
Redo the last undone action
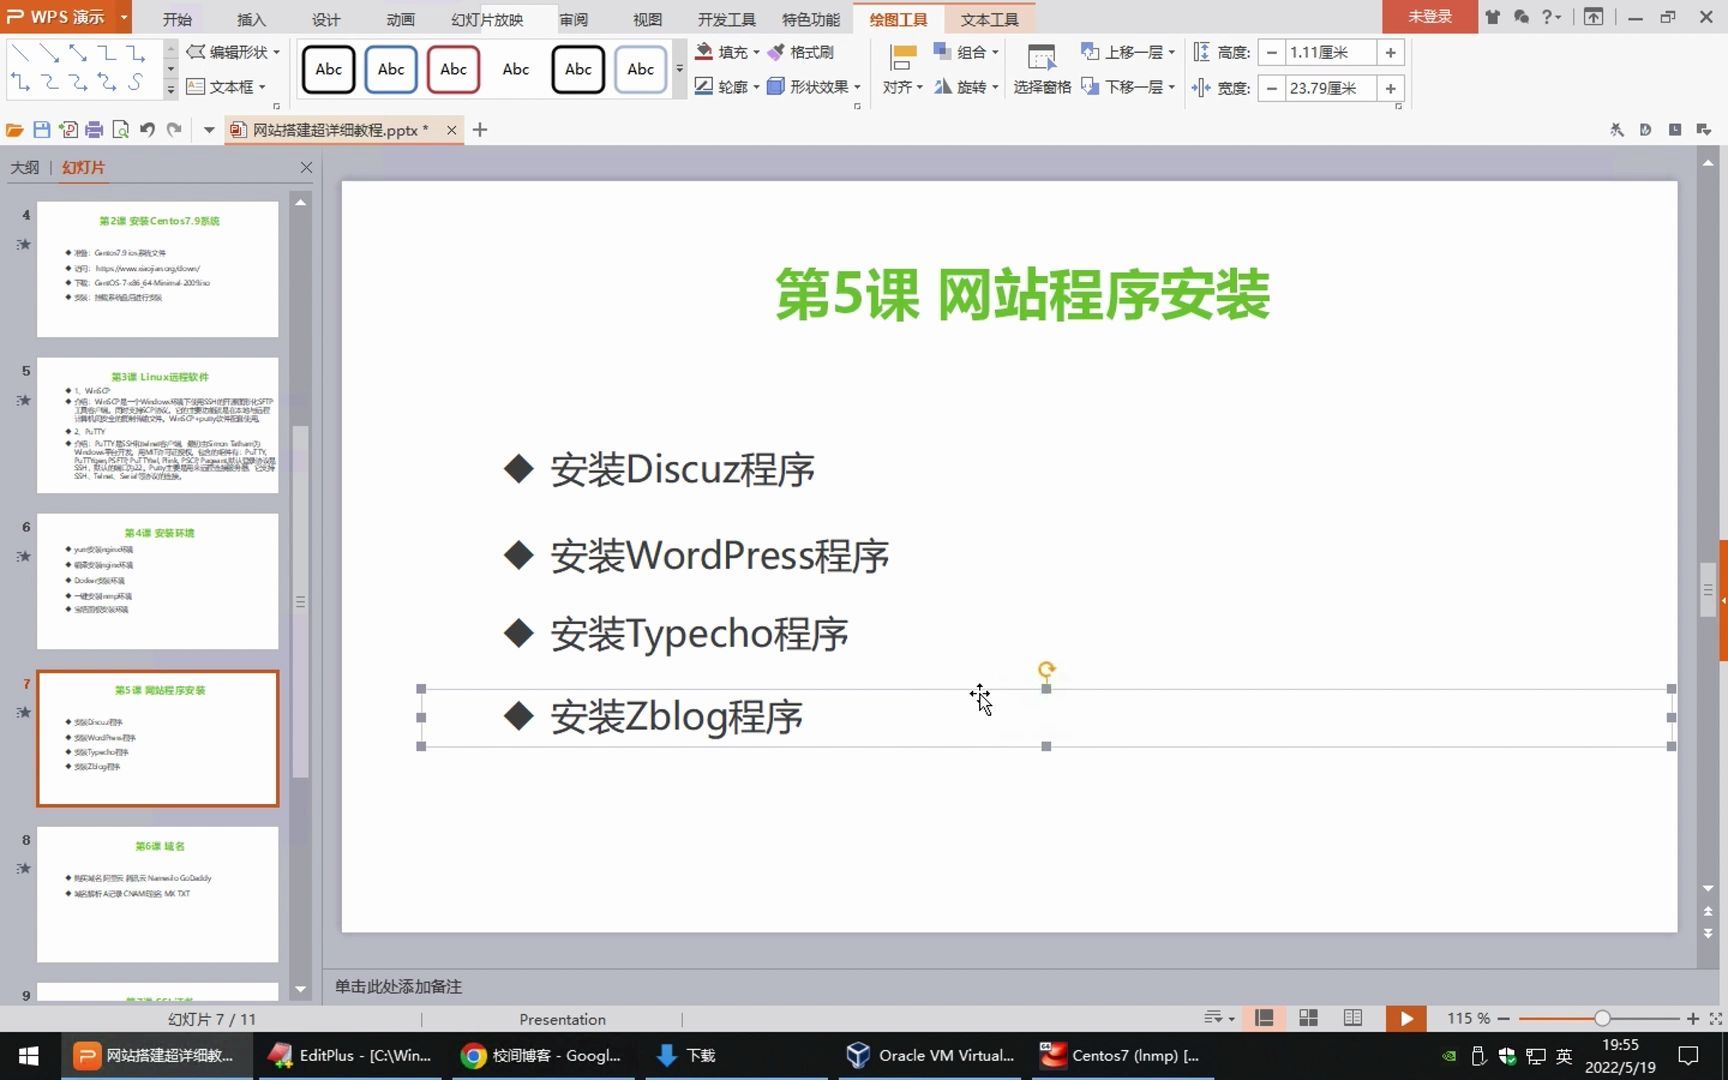pos(174,130)
